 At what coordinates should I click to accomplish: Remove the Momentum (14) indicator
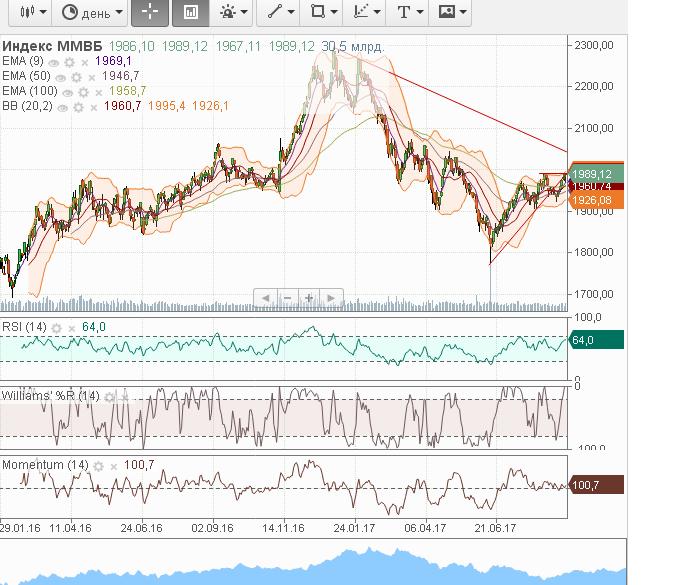[x=114, y=467]
